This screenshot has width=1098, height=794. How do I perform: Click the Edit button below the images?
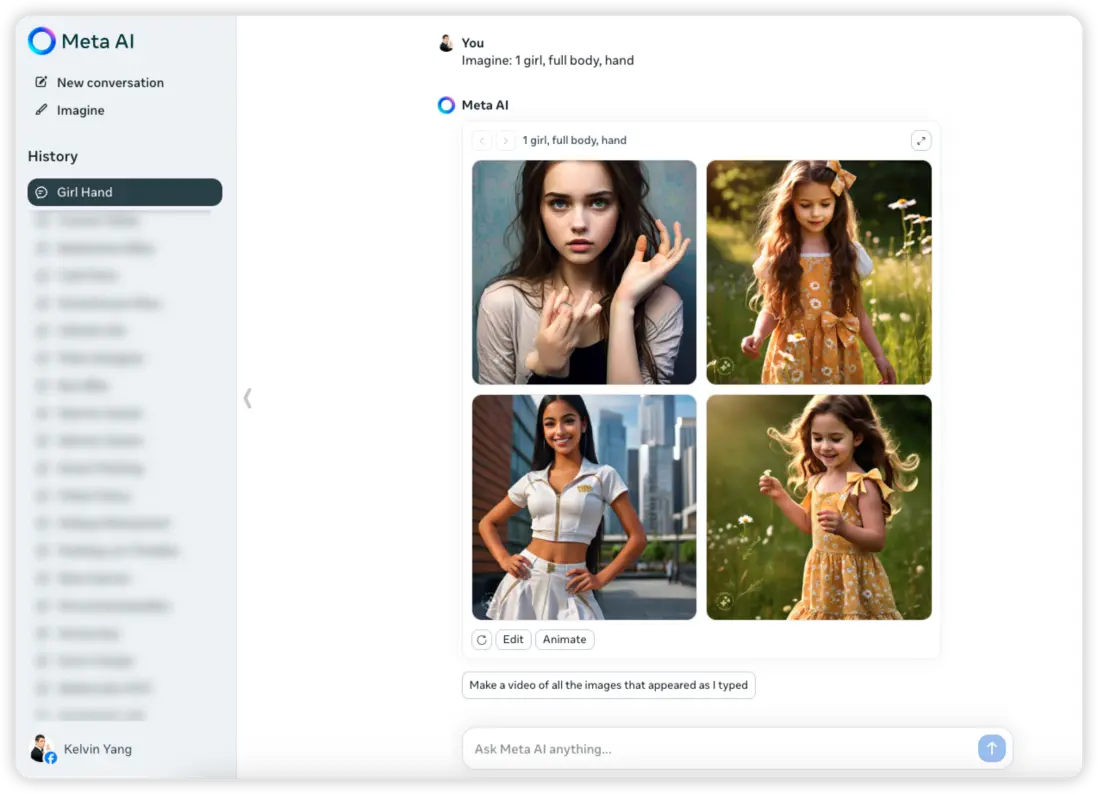pos(513,639)
